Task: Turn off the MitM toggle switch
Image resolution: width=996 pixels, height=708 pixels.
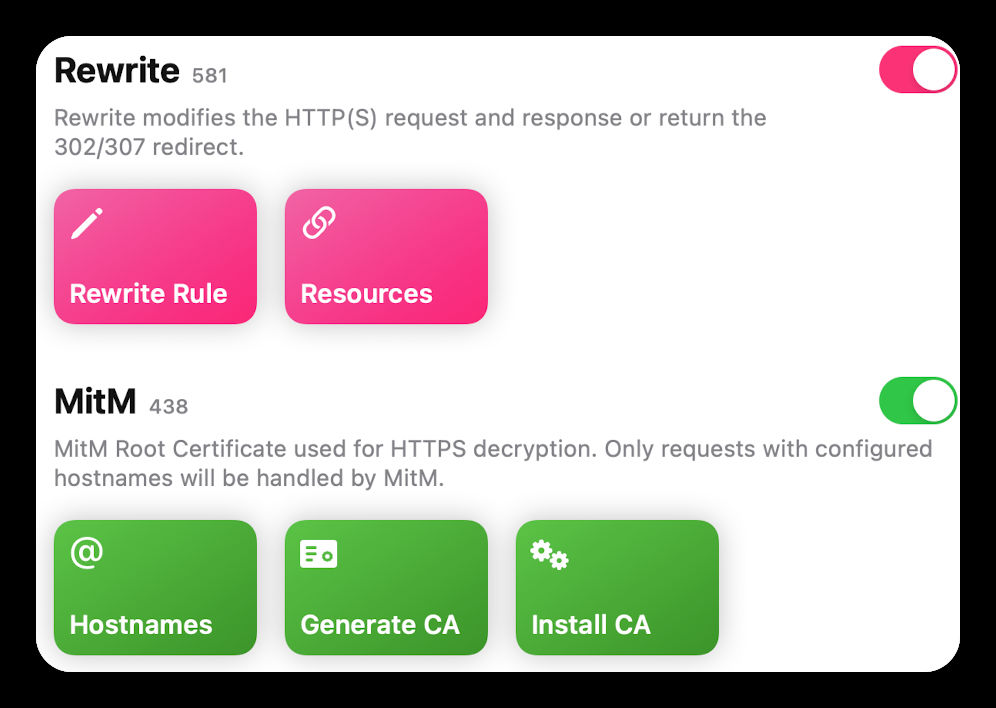Action: click(x=917, y=401)
